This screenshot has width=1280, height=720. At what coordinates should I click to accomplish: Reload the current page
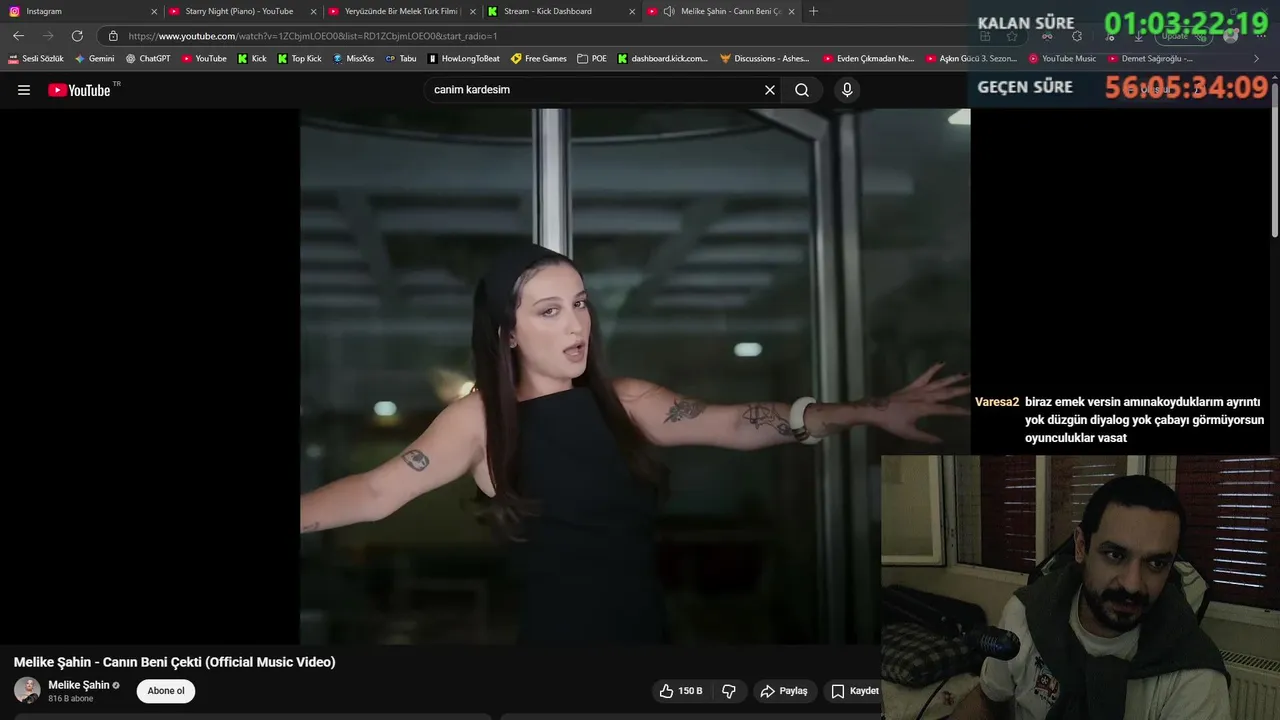tap(77, 36)
